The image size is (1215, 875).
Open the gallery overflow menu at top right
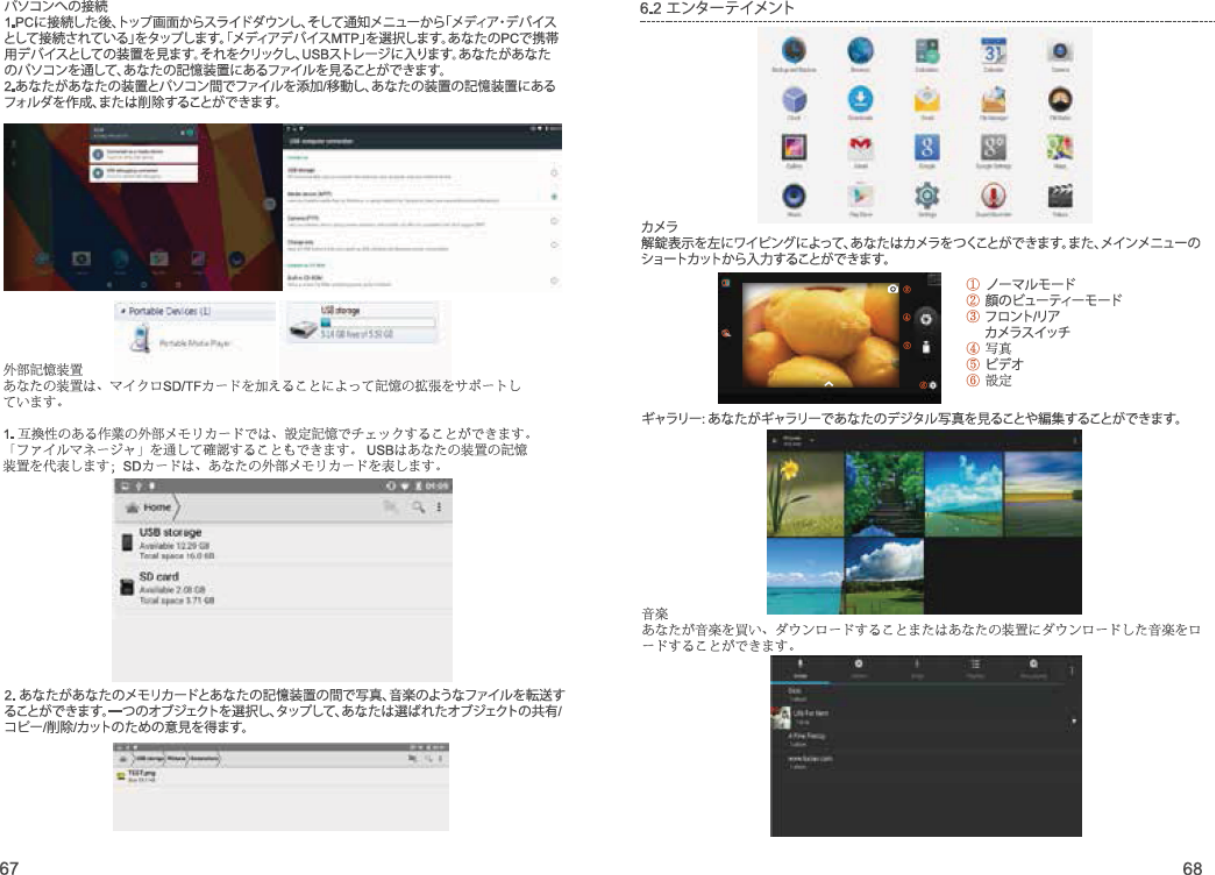[1073, 440]
